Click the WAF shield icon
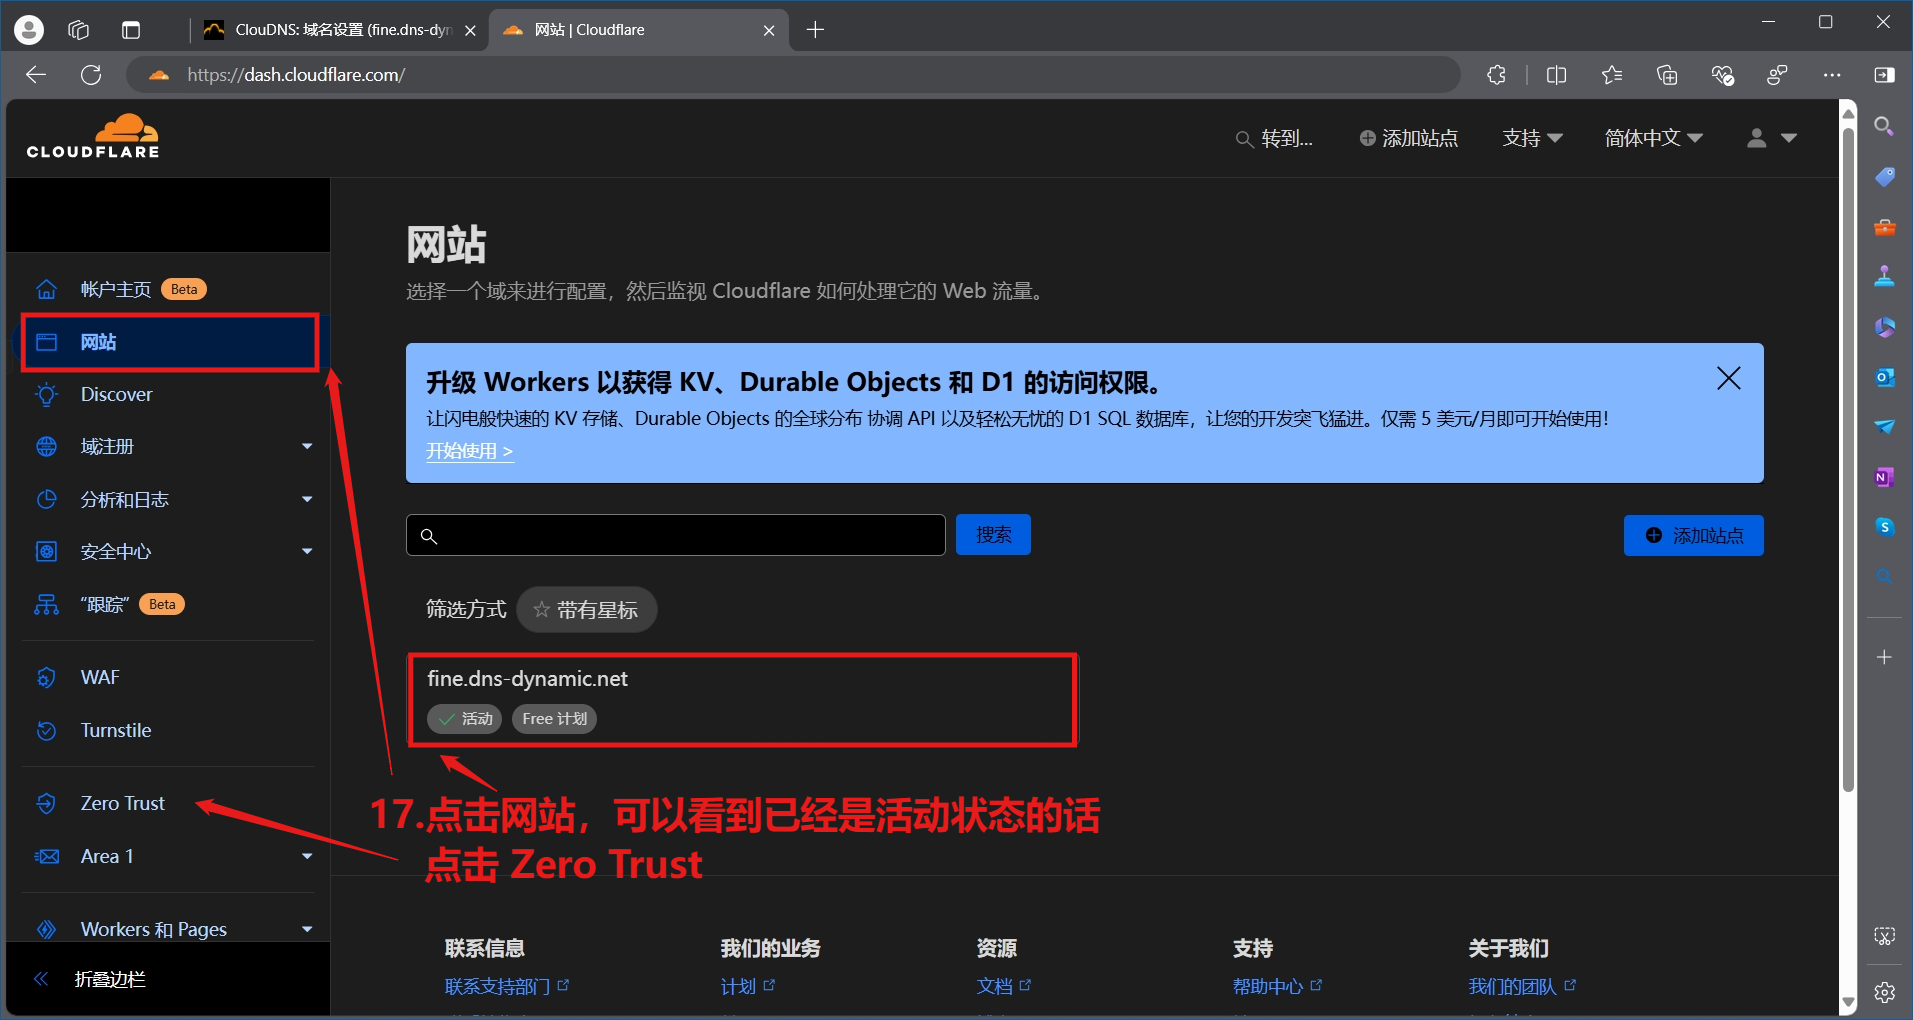Screen dimensions: 1913x1020 click(46, 677)
